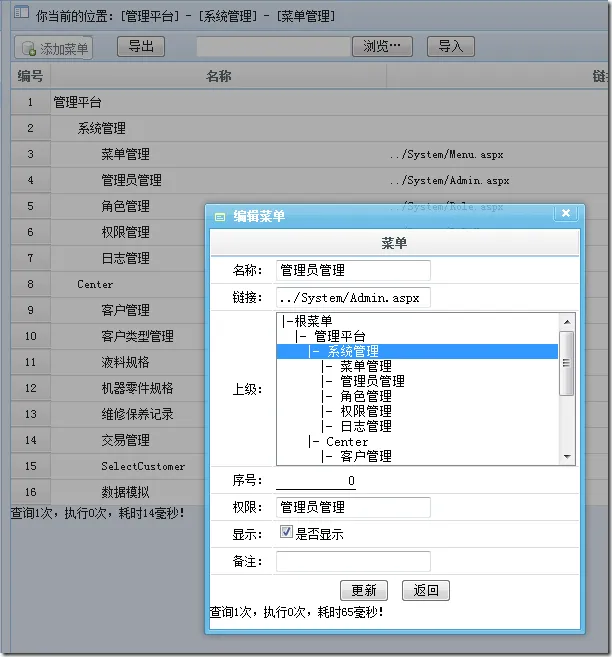
Task: Select the 系统管理 row in the background table
Action: (x=309, y=128)
